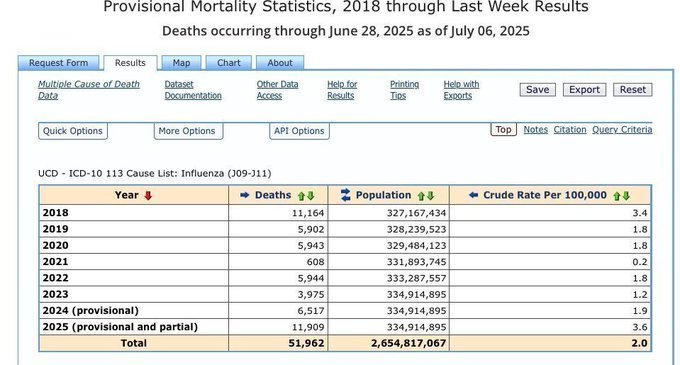Sort Population ascending with green up arrow

pos(421,196)
